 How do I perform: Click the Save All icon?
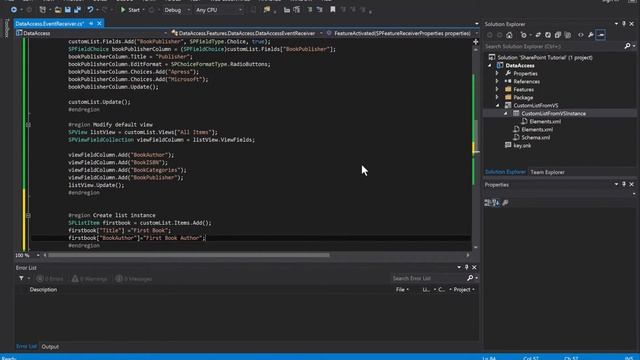coord(77,10)
